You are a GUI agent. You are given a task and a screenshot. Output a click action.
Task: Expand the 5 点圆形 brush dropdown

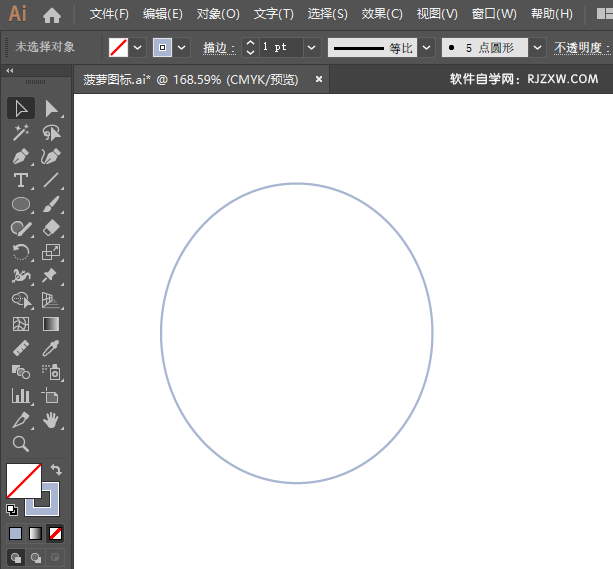tap(538, 48)
